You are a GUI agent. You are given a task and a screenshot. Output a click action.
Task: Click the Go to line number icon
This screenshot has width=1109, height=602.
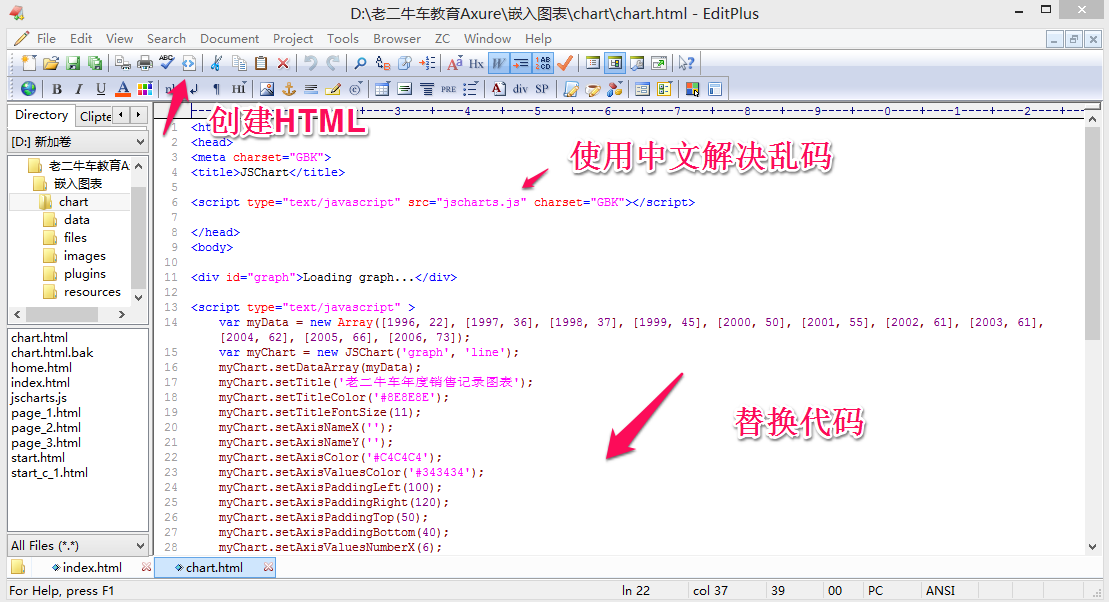click(427, 64)
